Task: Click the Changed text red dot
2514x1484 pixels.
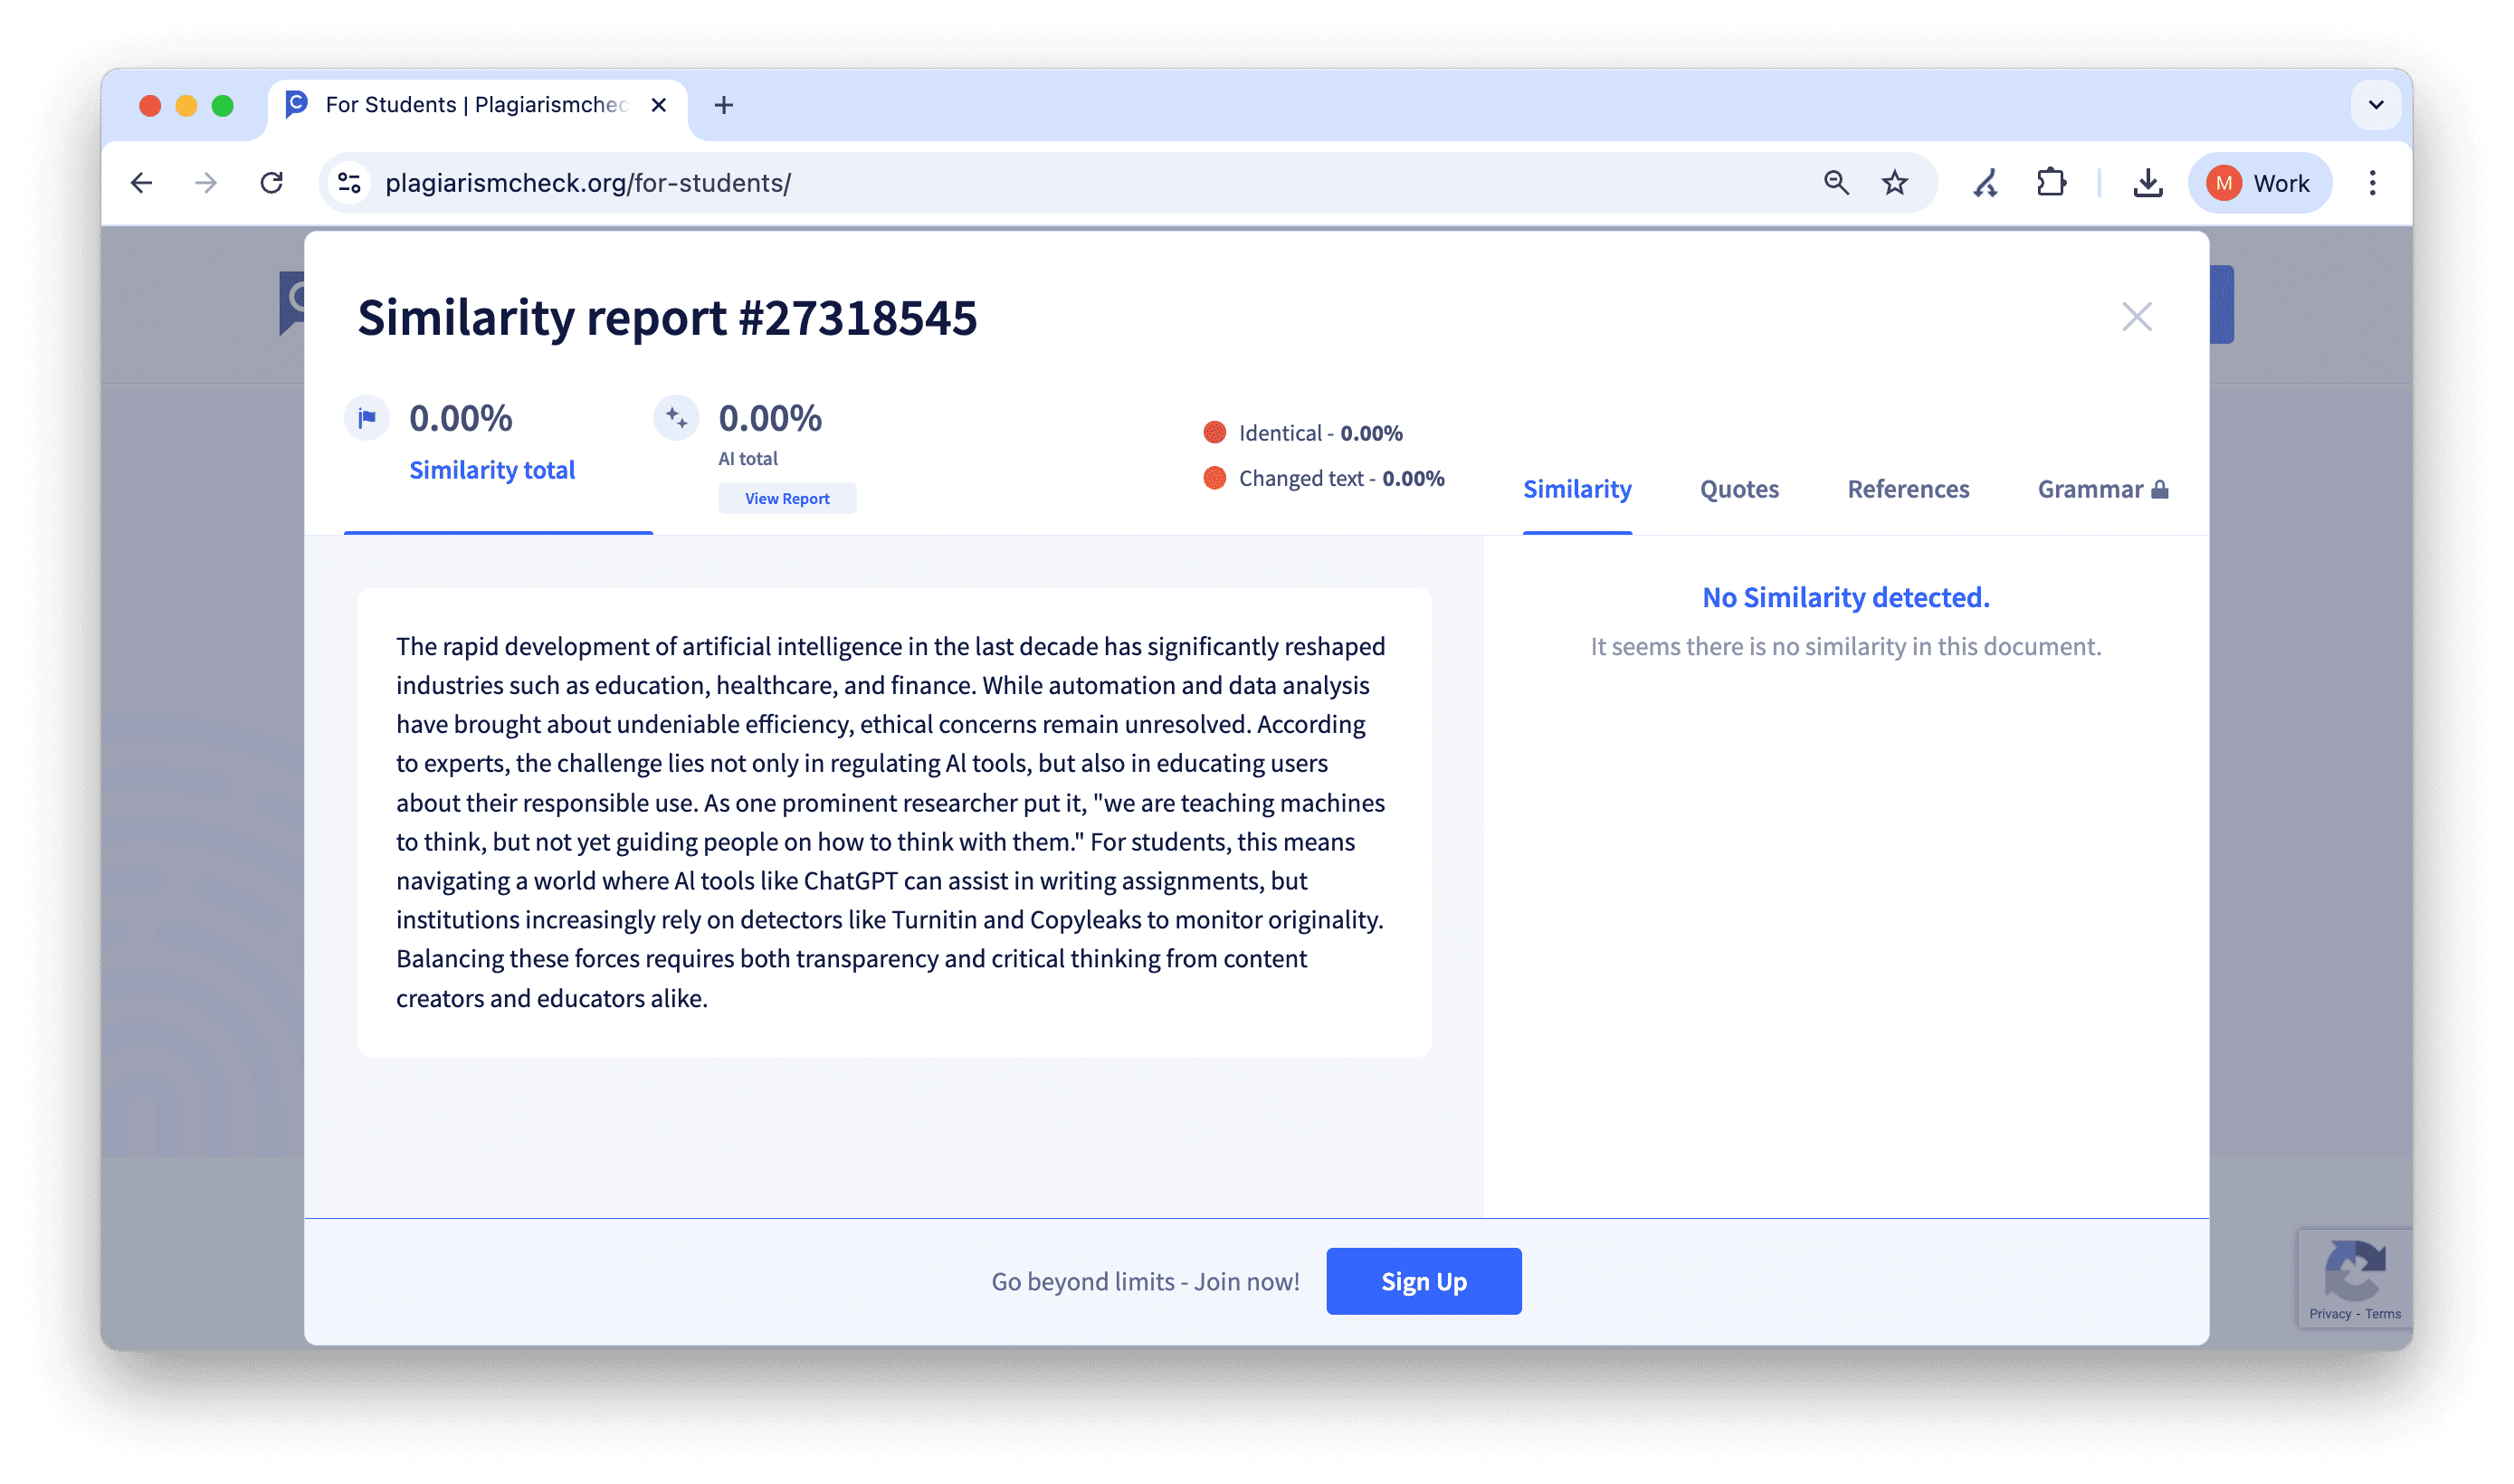Action: tap(1214, 478)
